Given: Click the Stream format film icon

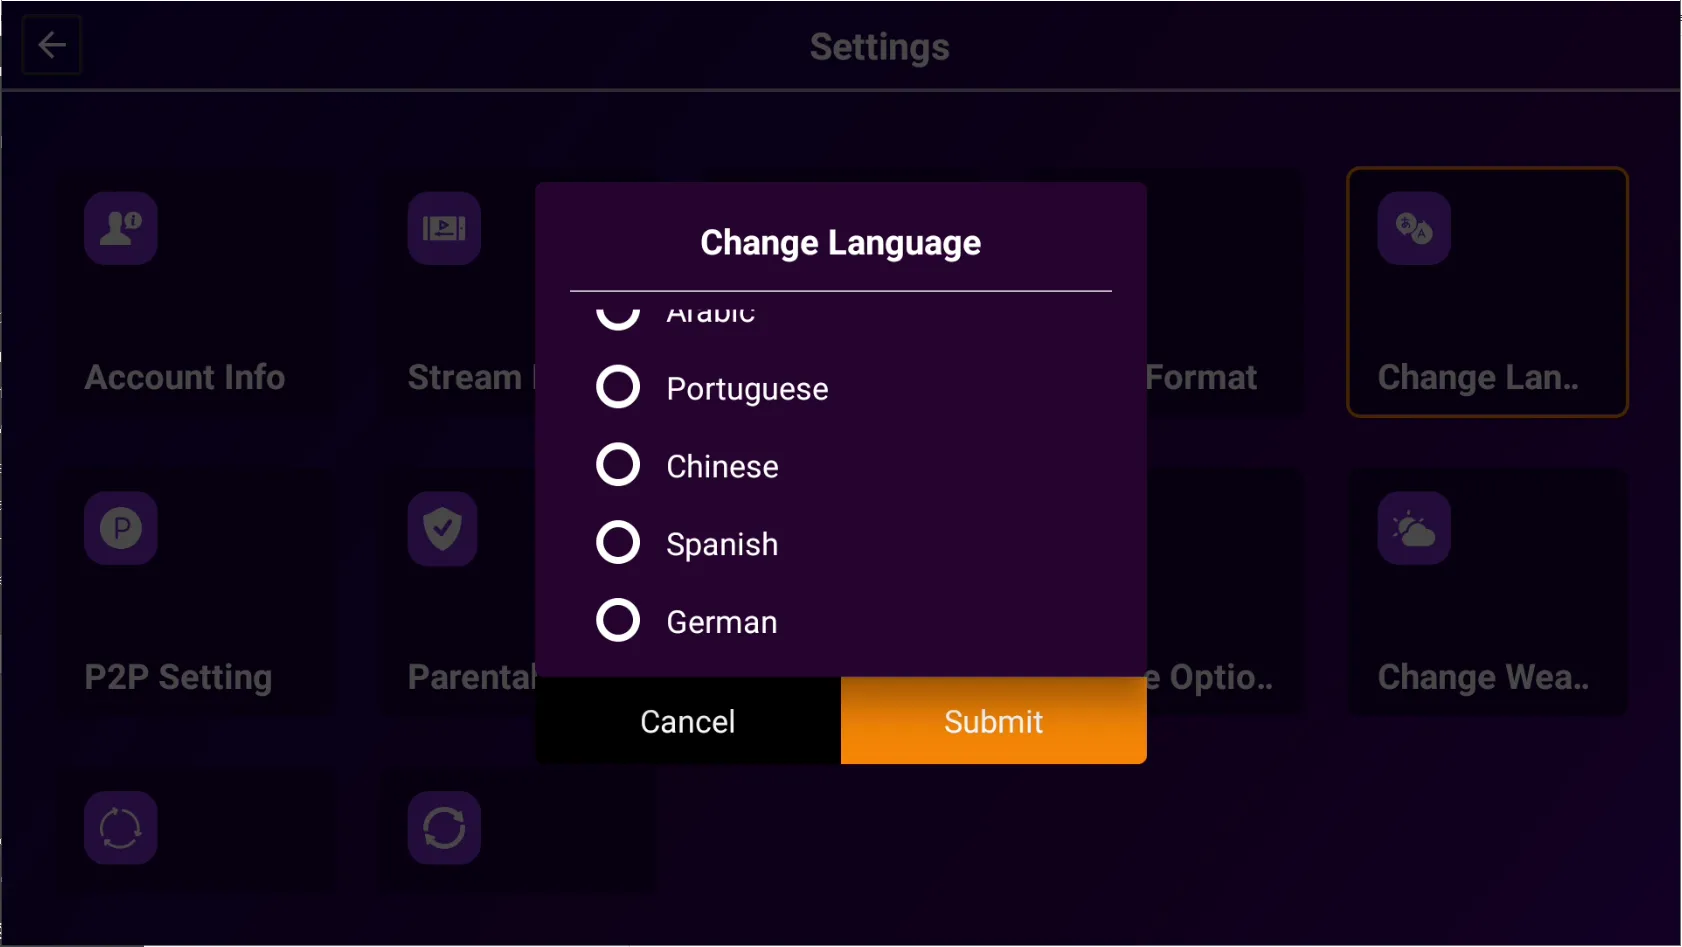Looking at the screenshot, I should 444,228.
